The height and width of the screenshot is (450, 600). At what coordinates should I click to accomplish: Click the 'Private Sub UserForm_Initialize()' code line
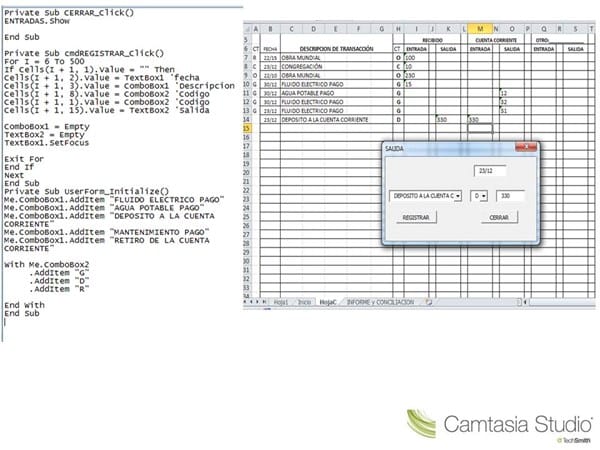[x=87, y=191]
